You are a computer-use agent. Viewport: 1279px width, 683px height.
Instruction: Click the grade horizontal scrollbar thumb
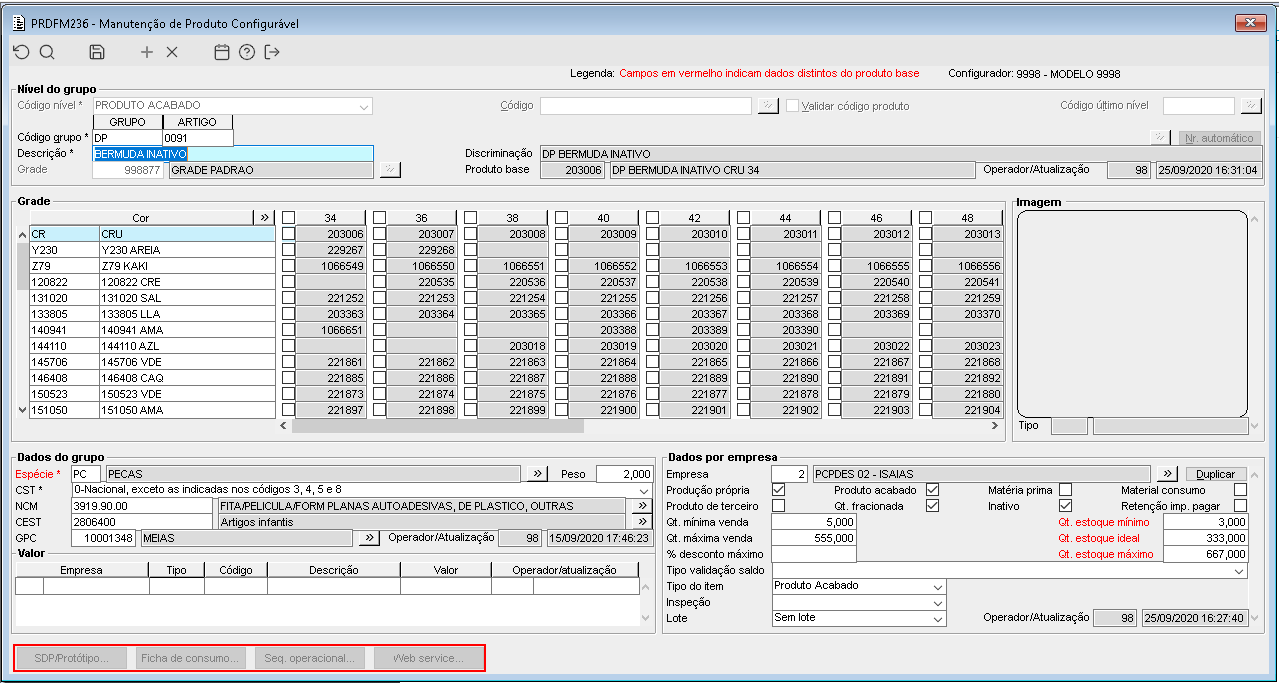(438, 426)
